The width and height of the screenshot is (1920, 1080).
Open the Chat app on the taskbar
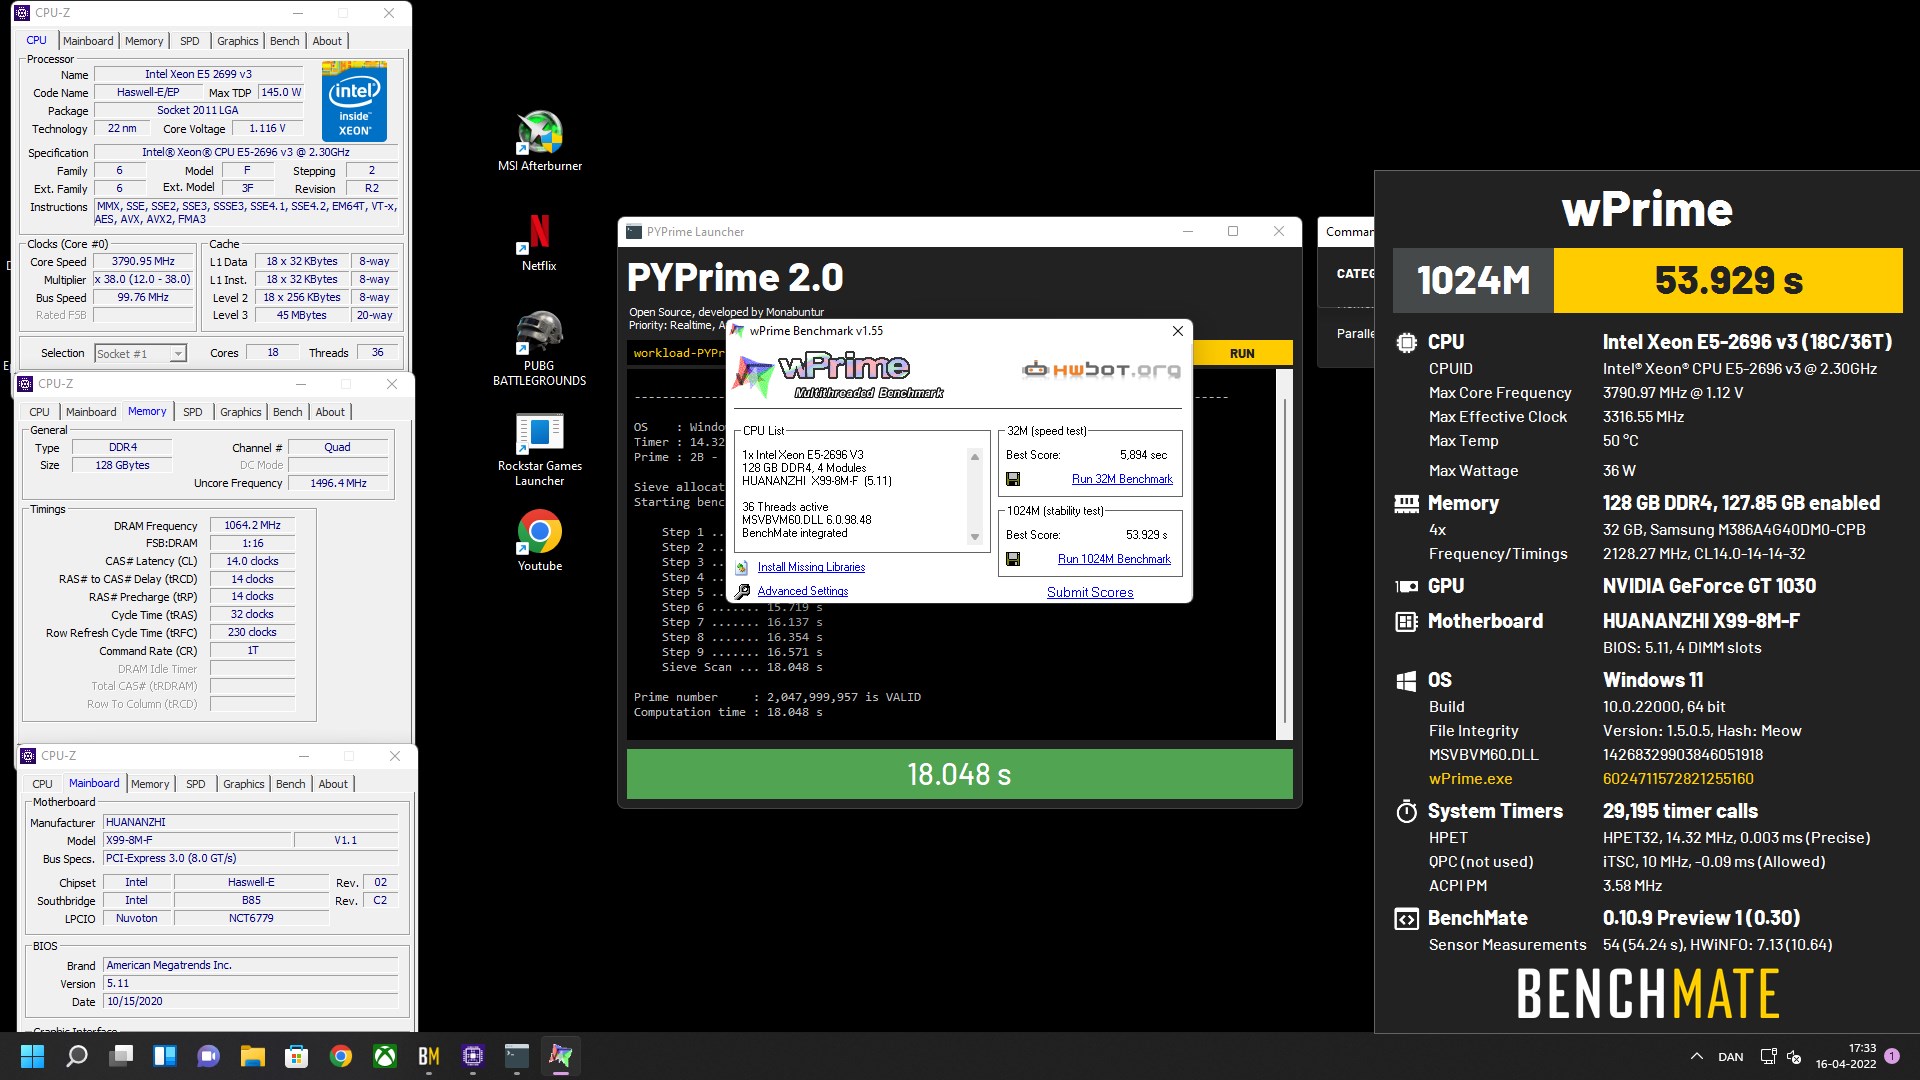[209, 1056]
